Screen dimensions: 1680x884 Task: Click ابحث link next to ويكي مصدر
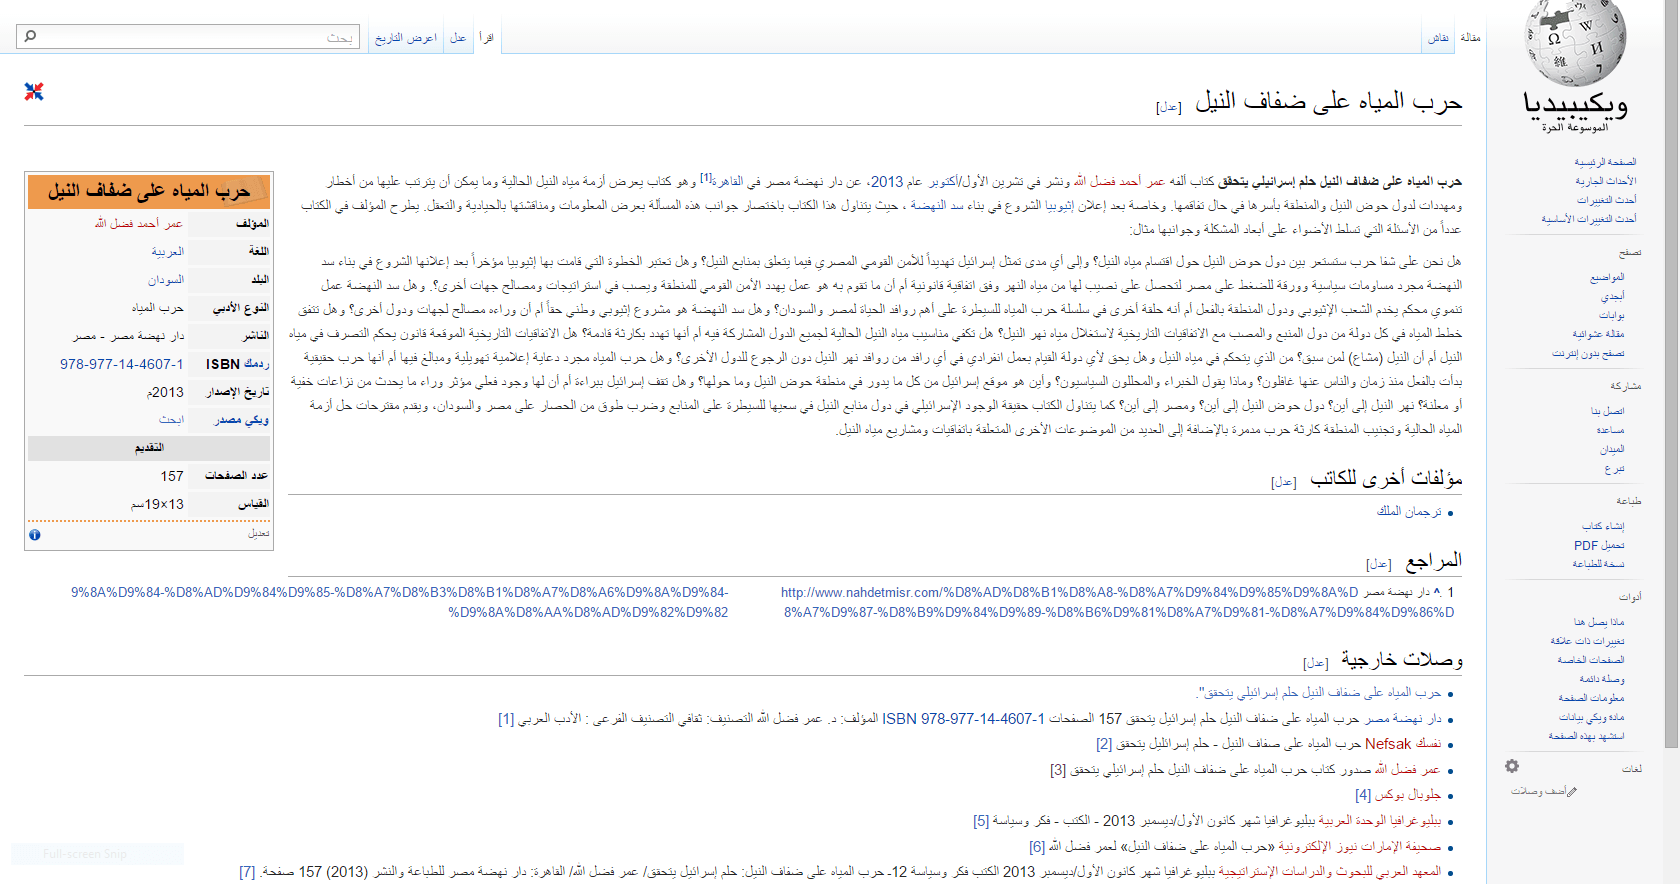coord(172,420)
